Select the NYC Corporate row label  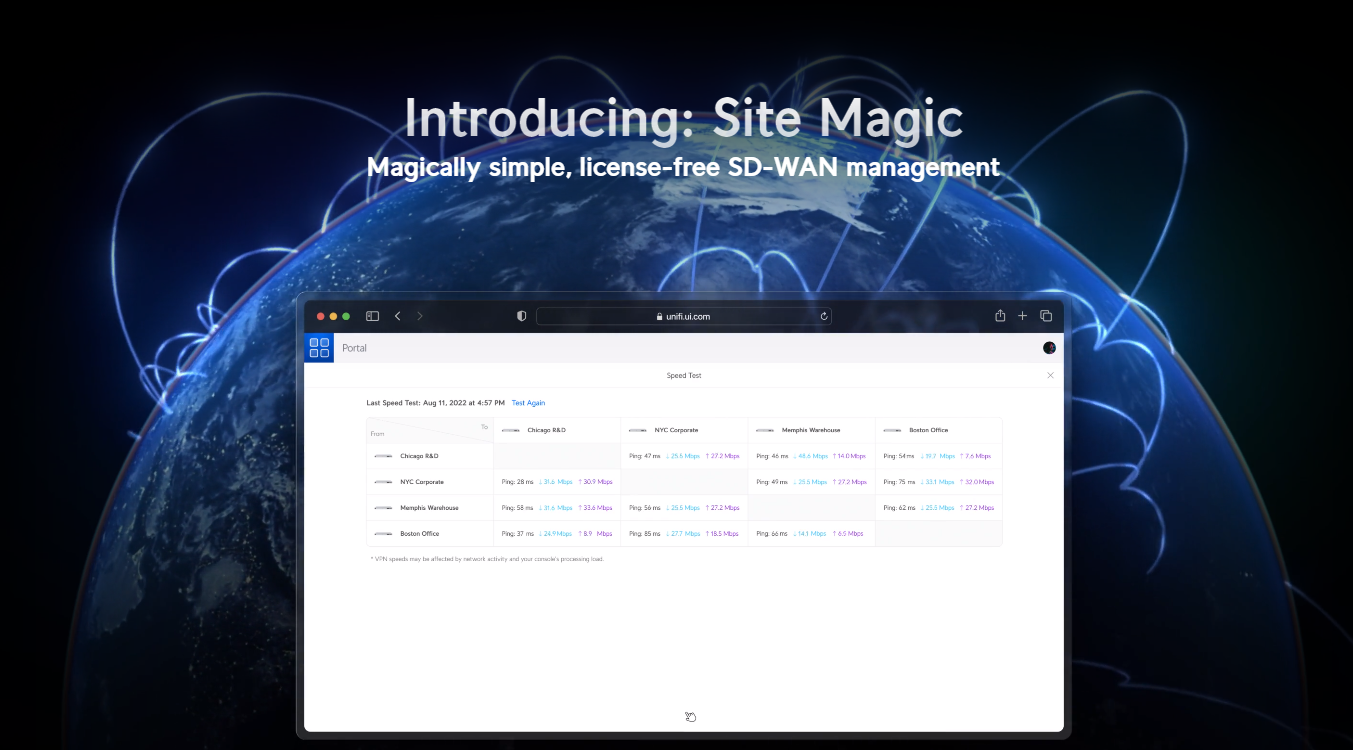coord(424,481)
